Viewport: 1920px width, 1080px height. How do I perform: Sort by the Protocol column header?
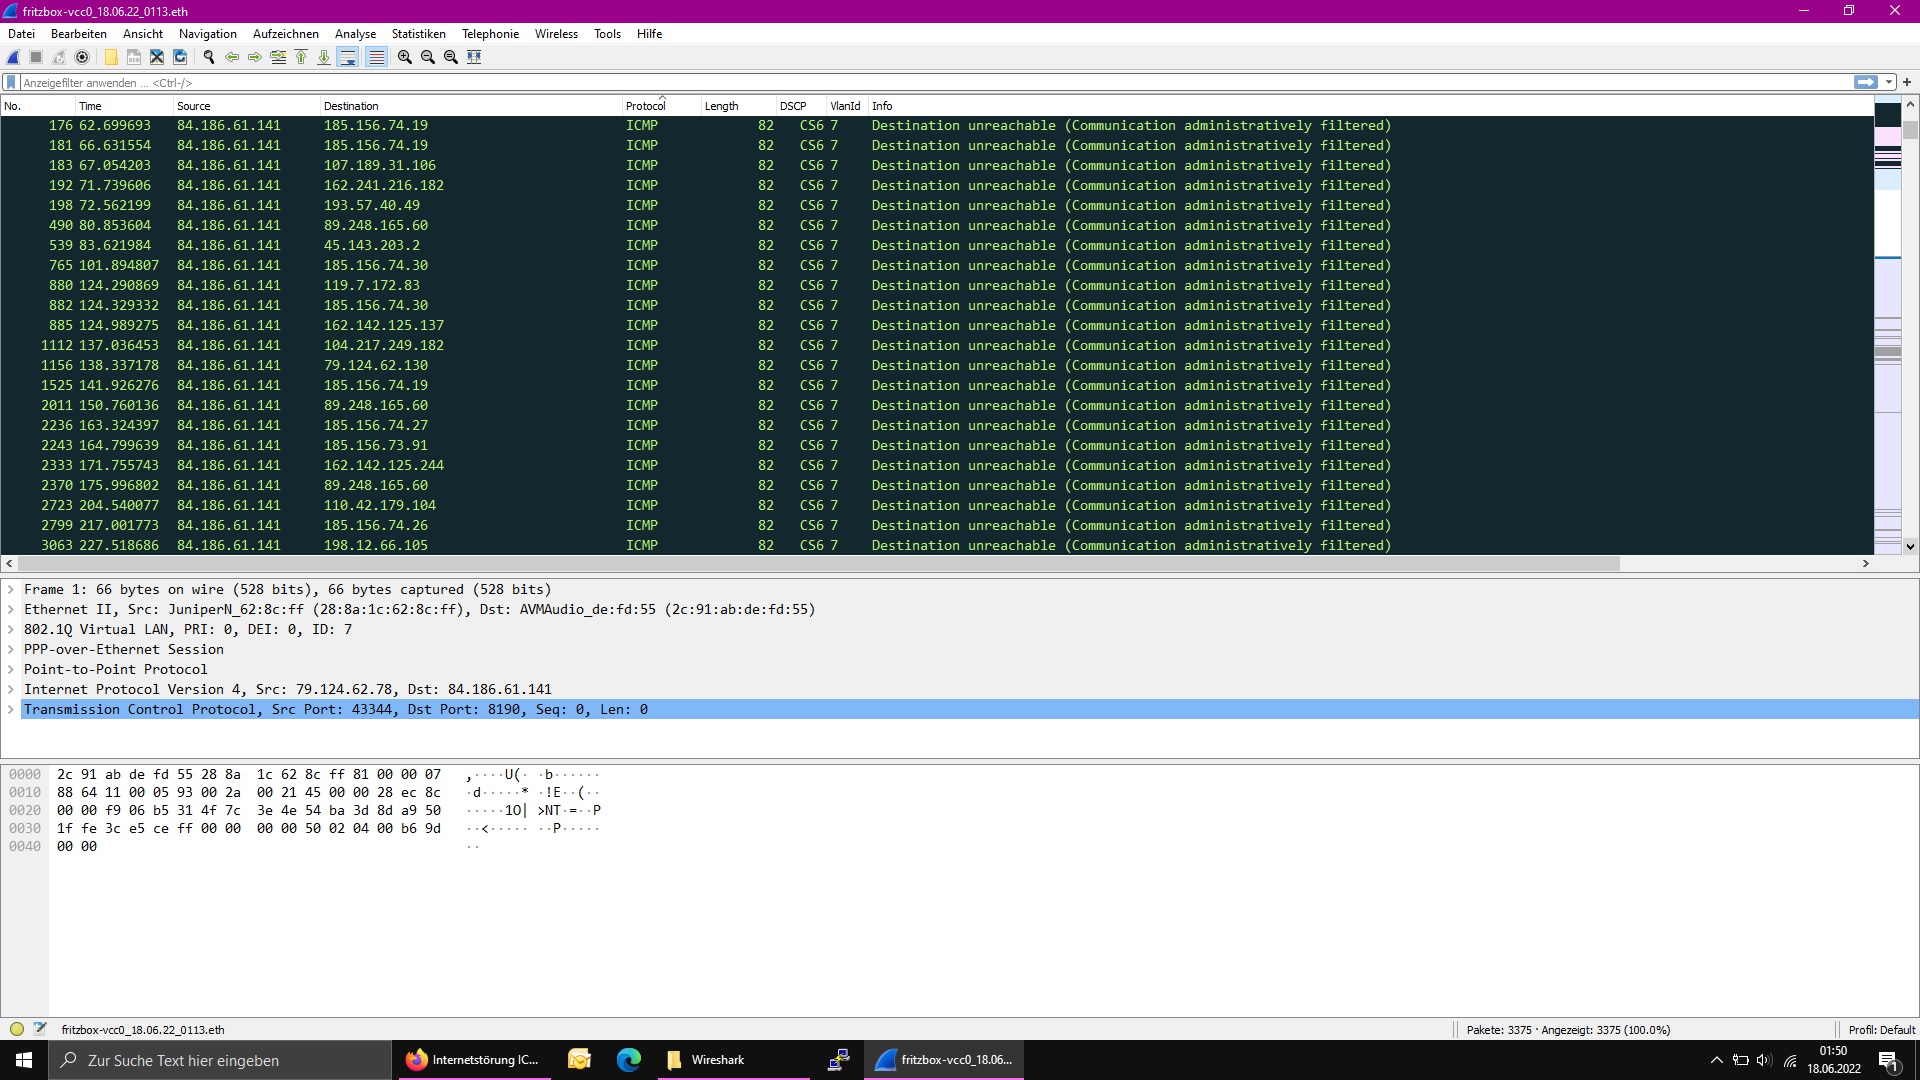(x=661, y=106)
